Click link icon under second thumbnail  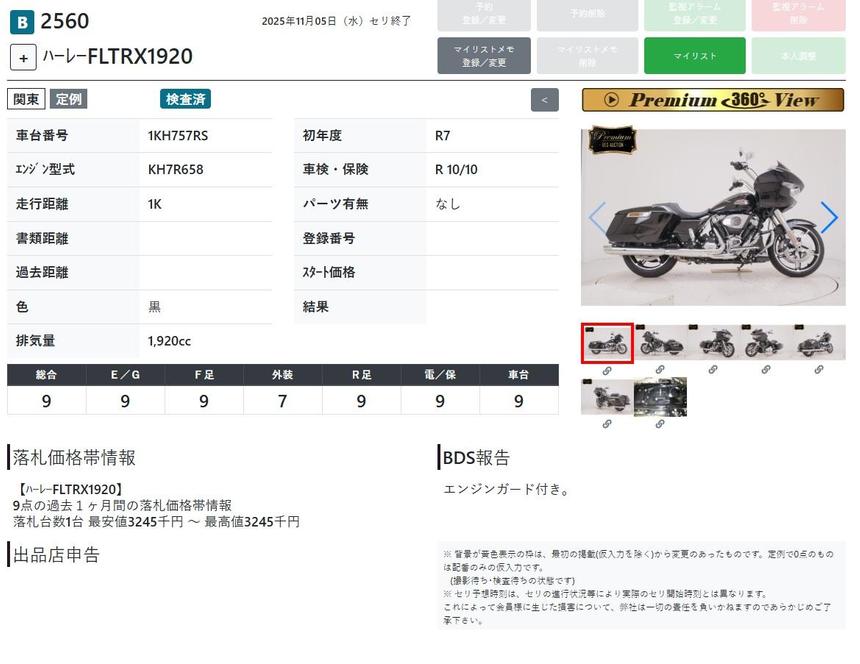(x=660, y=370)
